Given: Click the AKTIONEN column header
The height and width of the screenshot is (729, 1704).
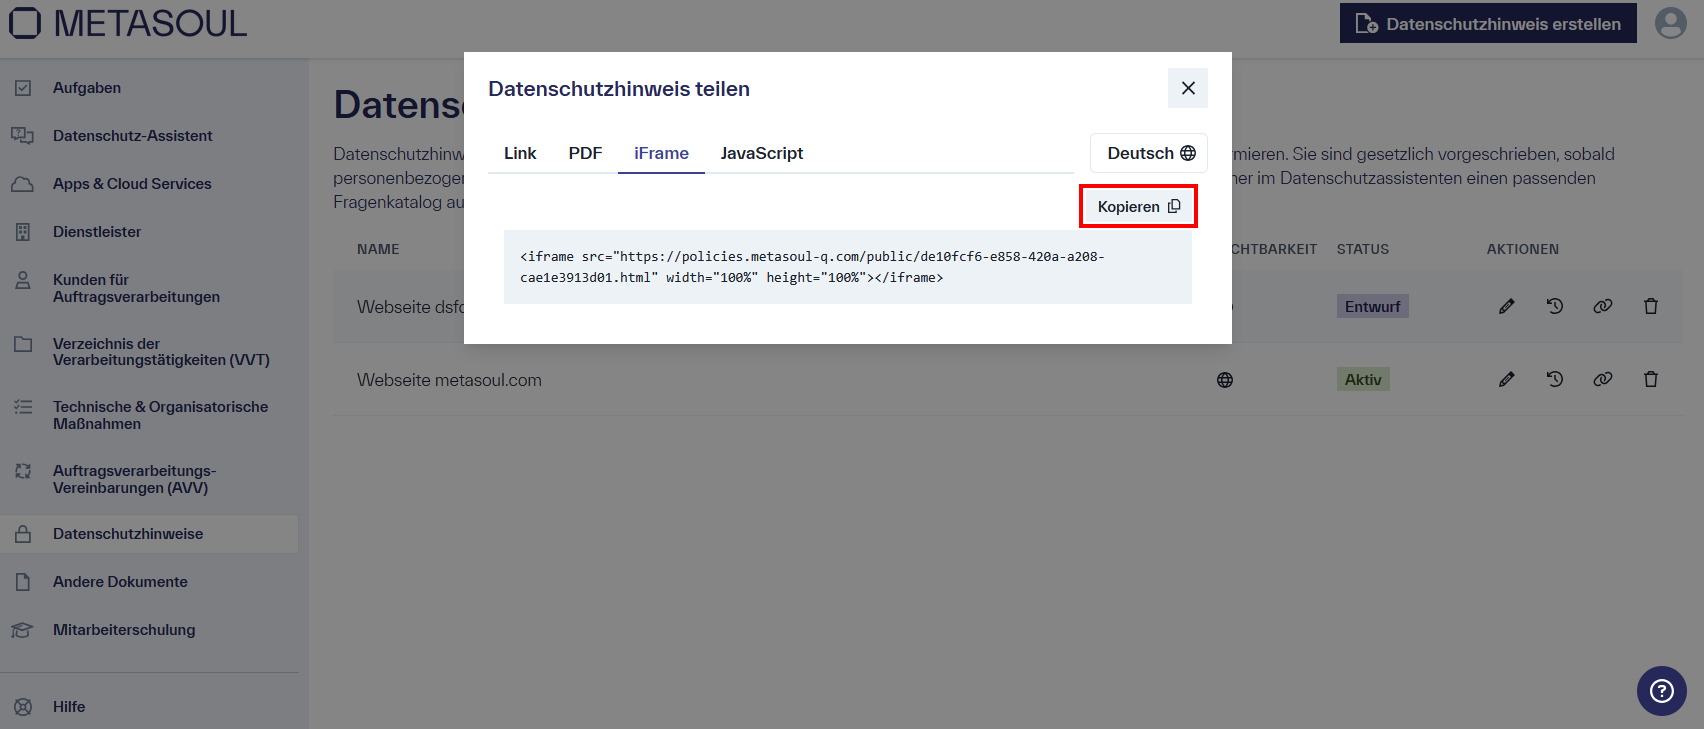Looking at the screenshot, I should (x=1523, y=249).
